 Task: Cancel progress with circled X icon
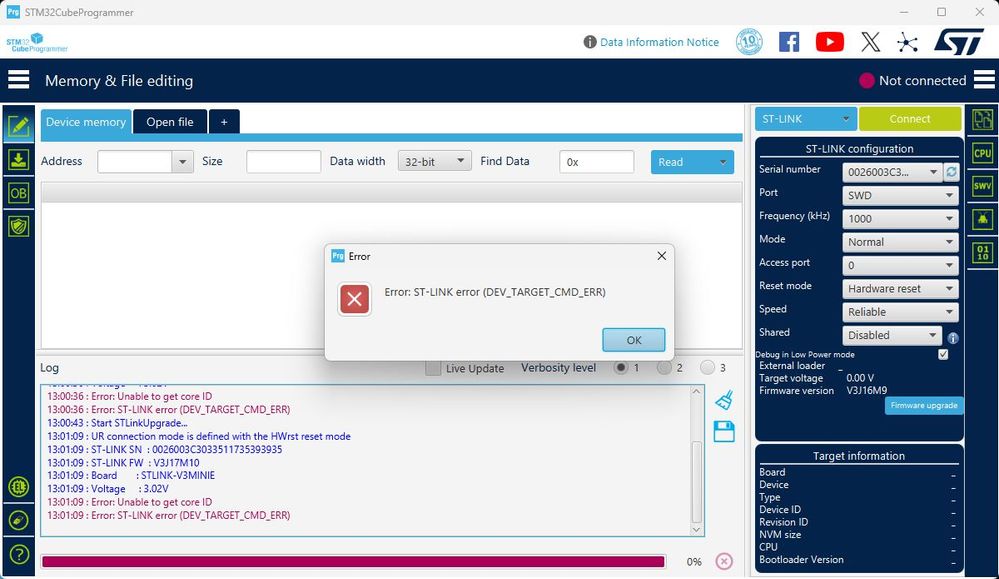pos(724,561)
